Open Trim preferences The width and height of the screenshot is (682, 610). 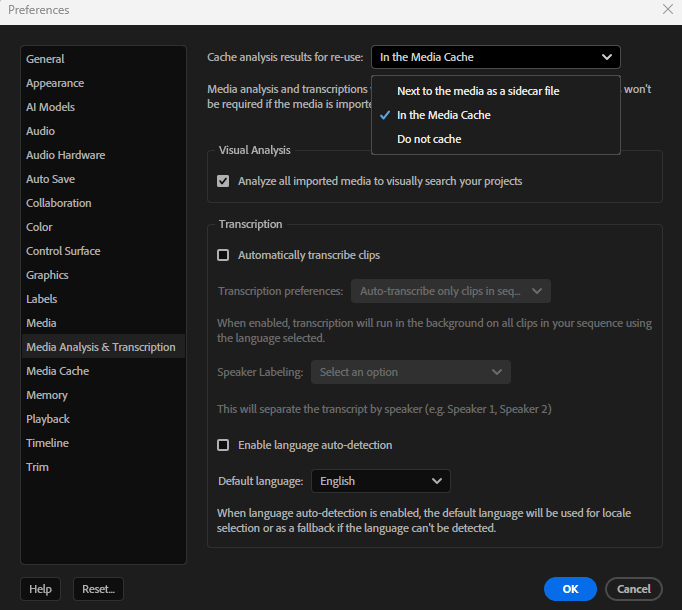tap(103, 467)
